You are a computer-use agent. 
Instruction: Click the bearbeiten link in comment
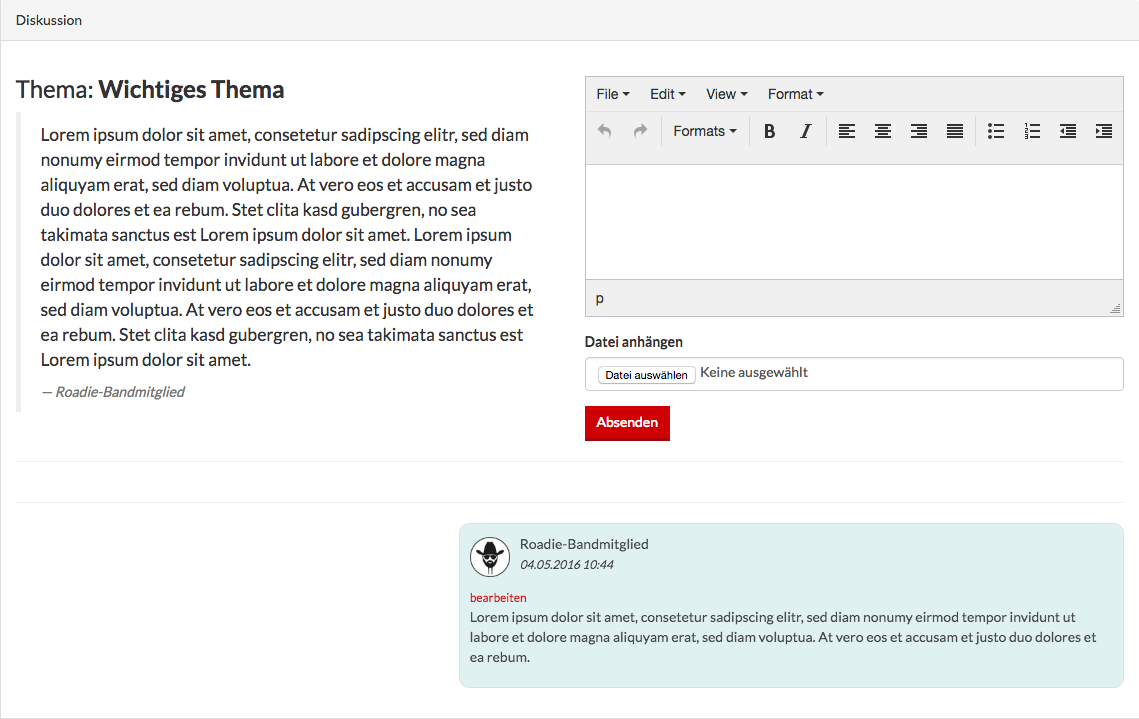498,598
